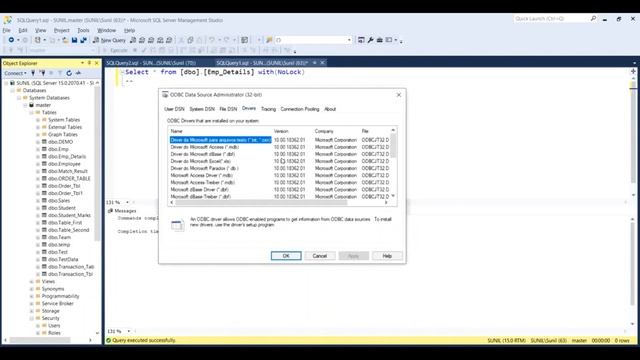The image size is (640, 360).
Task: Open the 131 % zoom dropdown in editor
Action: pos(127,202)
